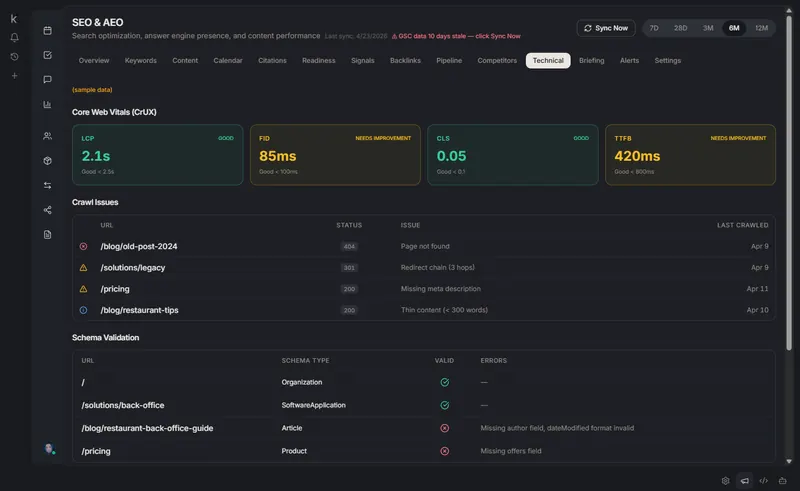This screenshot has height=491, width=800.
Task: Switch to the Readiness tab
Action: [318, 60]
